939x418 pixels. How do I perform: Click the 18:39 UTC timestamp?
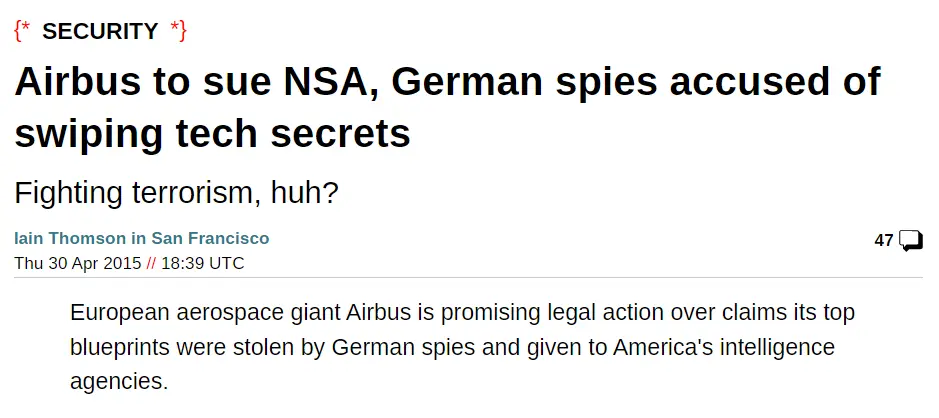tap(203, 263)
